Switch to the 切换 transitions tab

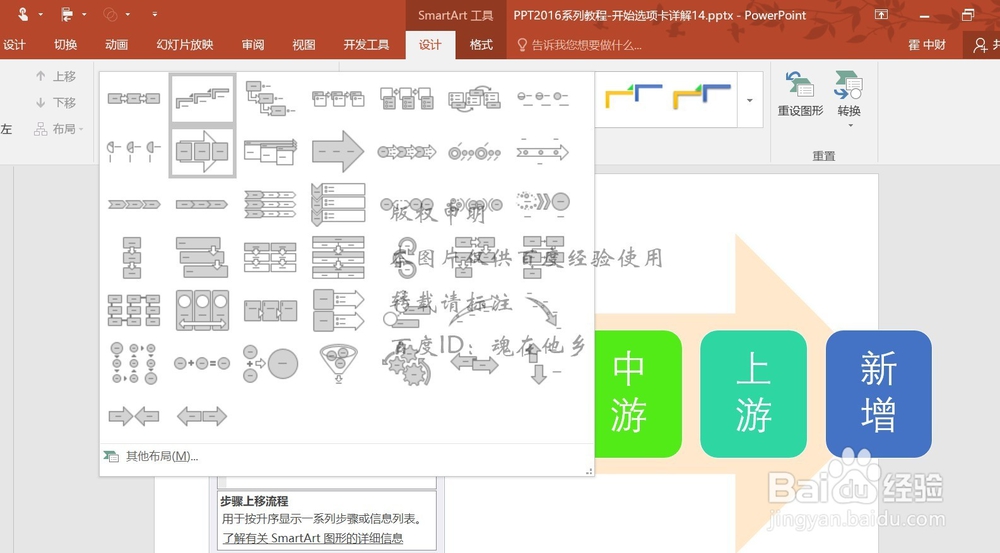pos(65,45)
